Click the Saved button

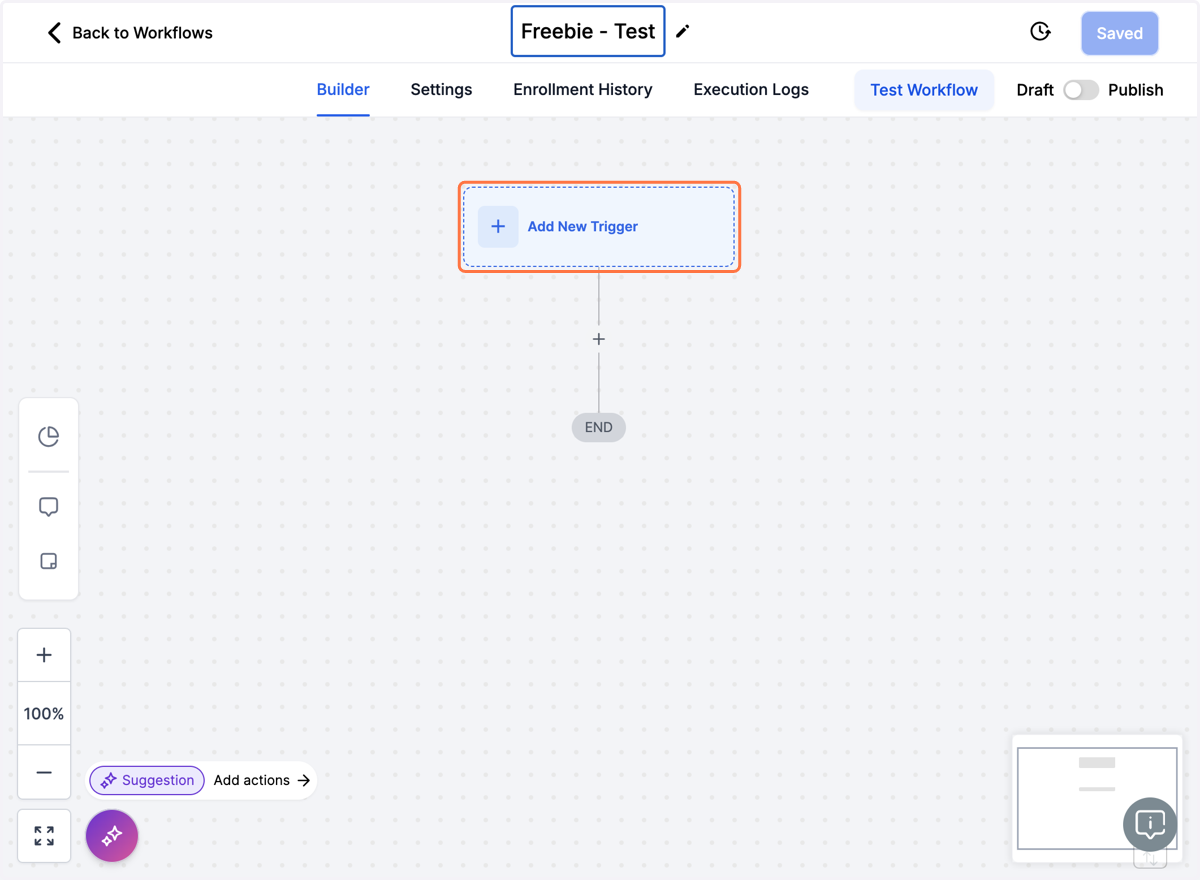(1119, 33)
